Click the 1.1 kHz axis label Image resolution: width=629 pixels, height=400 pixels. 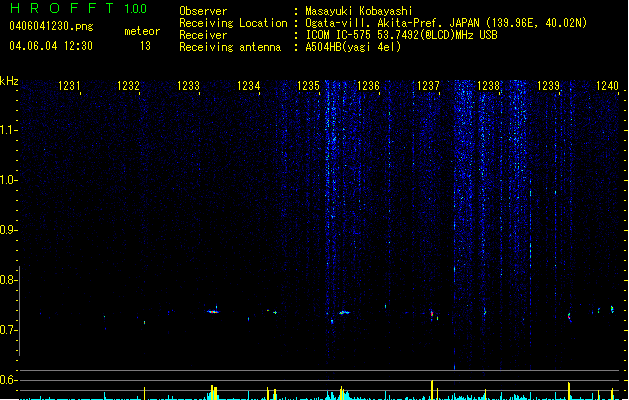click(x=7, y=130)
